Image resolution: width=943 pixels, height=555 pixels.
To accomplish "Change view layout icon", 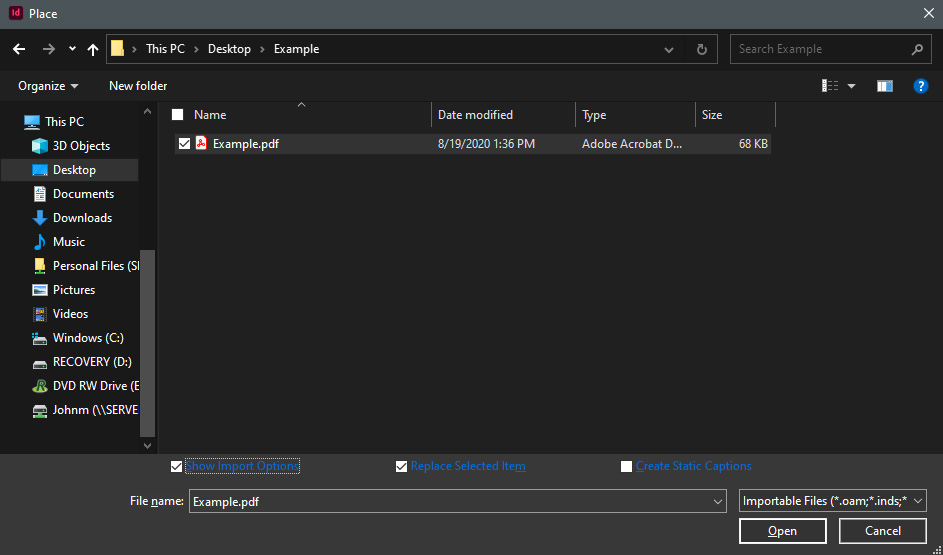I will pyautogui.click(x=830, y=86).
